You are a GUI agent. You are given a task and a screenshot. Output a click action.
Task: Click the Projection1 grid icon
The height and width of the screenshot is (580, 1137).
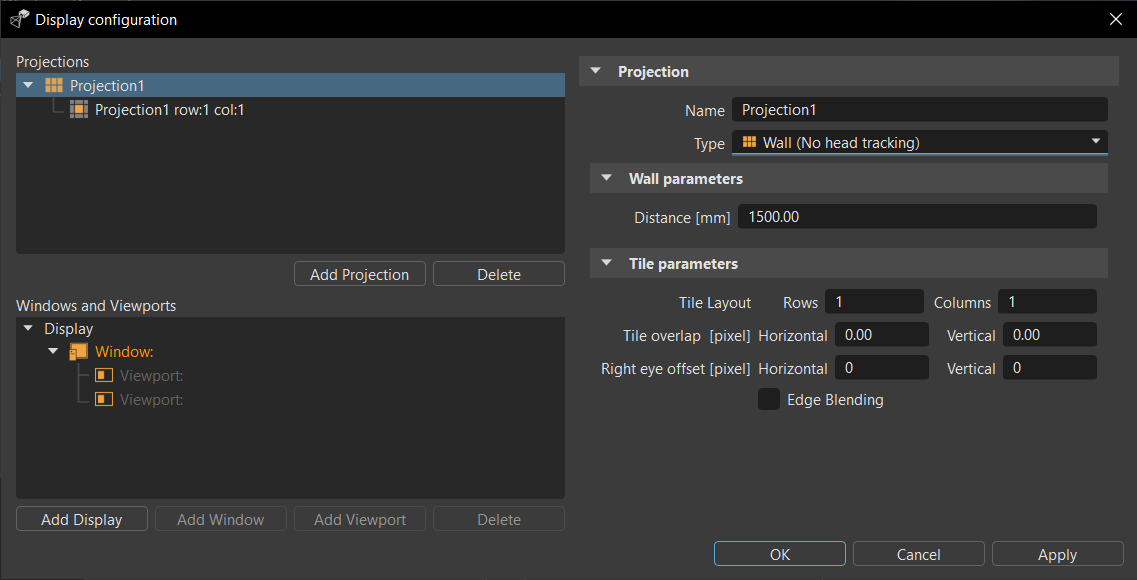53,84
